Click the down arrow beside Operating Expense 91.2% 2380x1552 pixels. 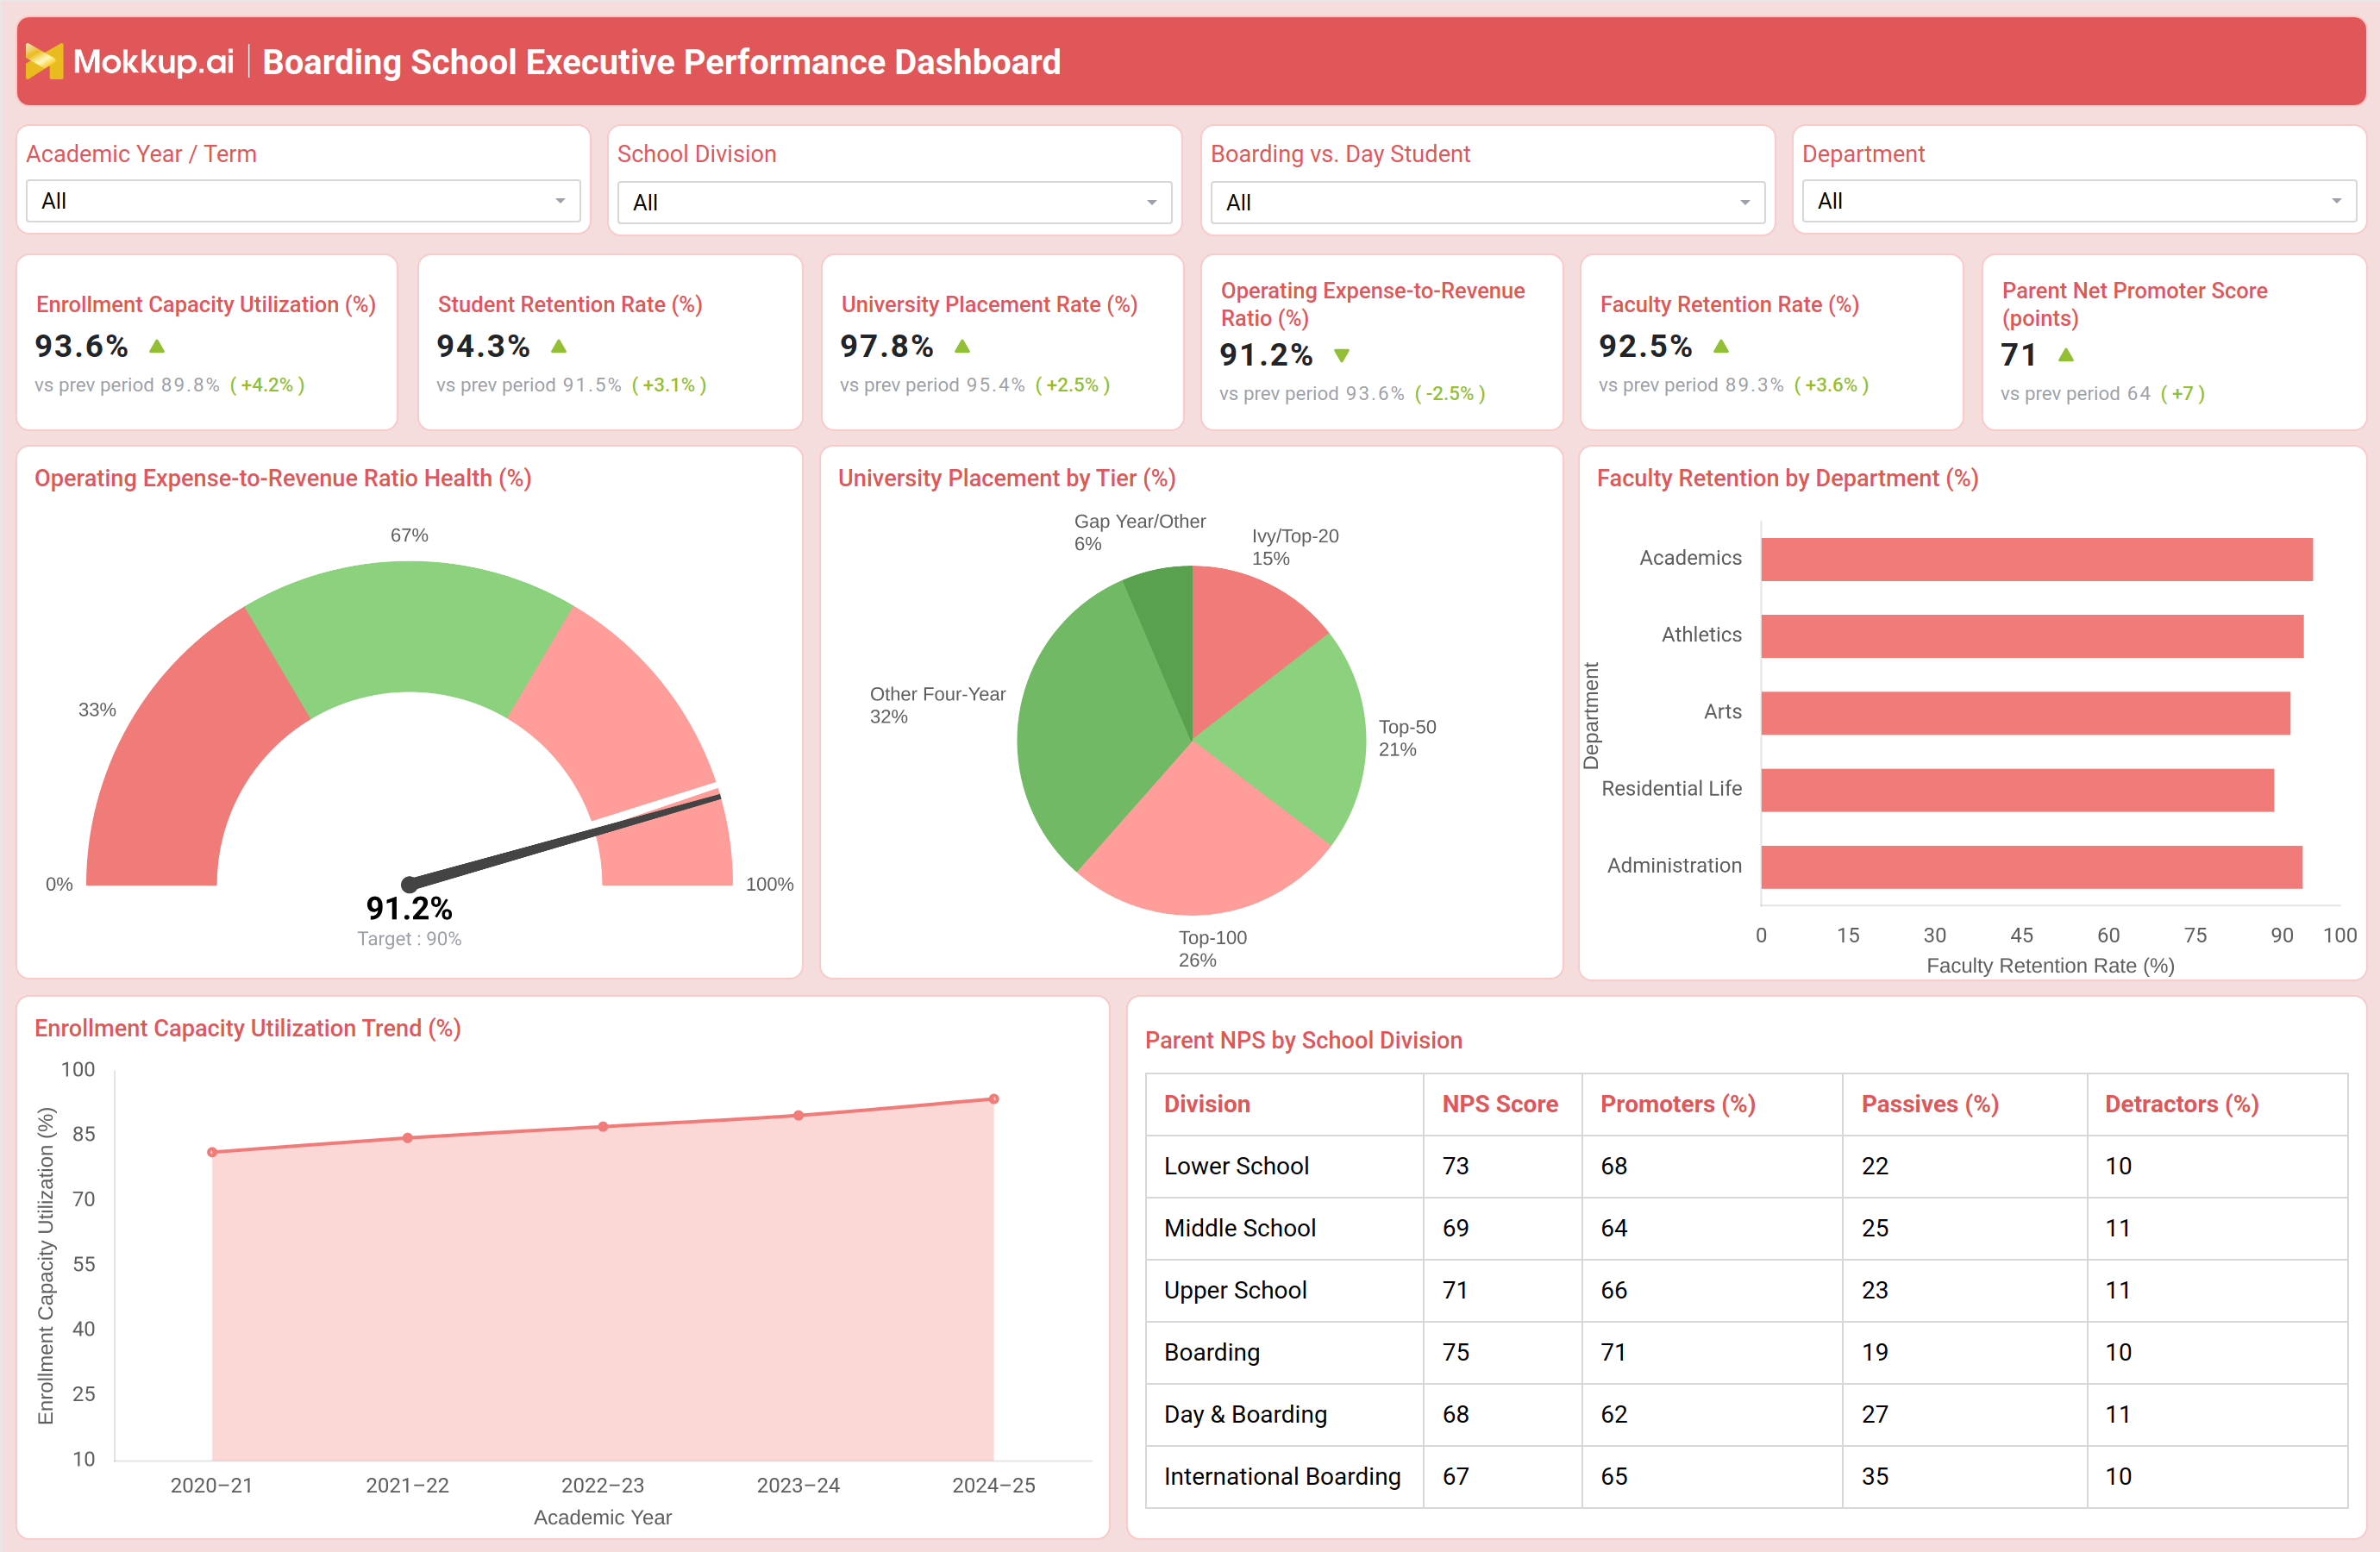point(1342,355)
